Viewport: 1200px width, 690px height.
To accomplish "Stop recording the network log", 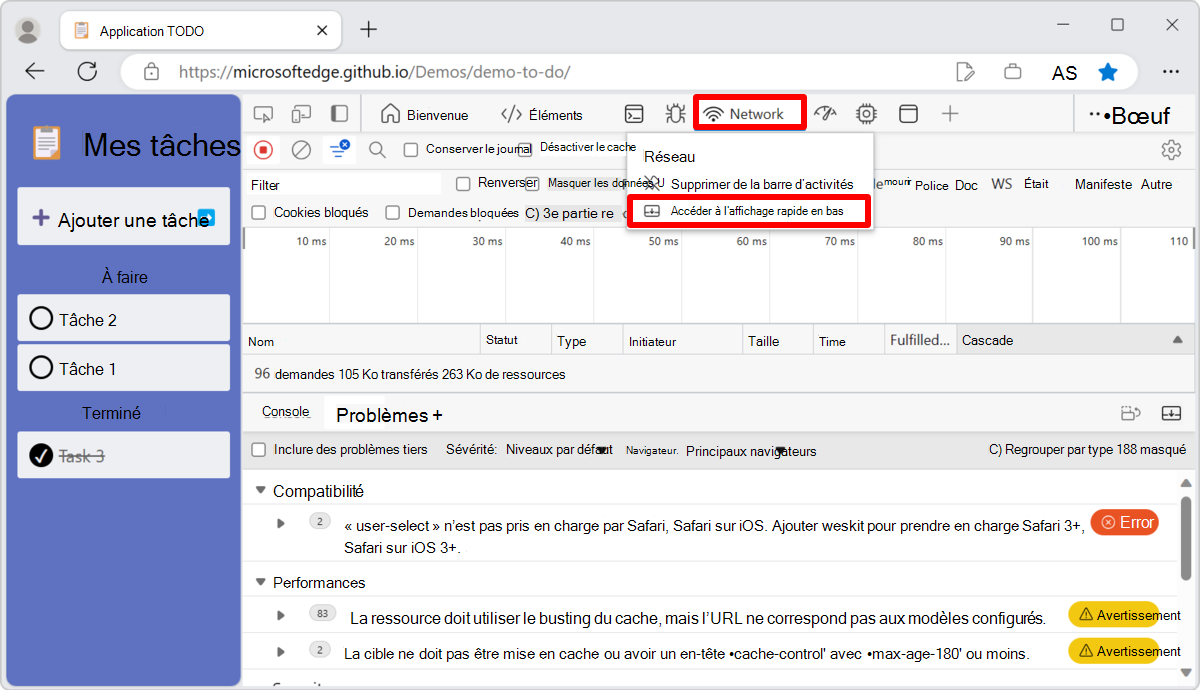I will (262, 150).
